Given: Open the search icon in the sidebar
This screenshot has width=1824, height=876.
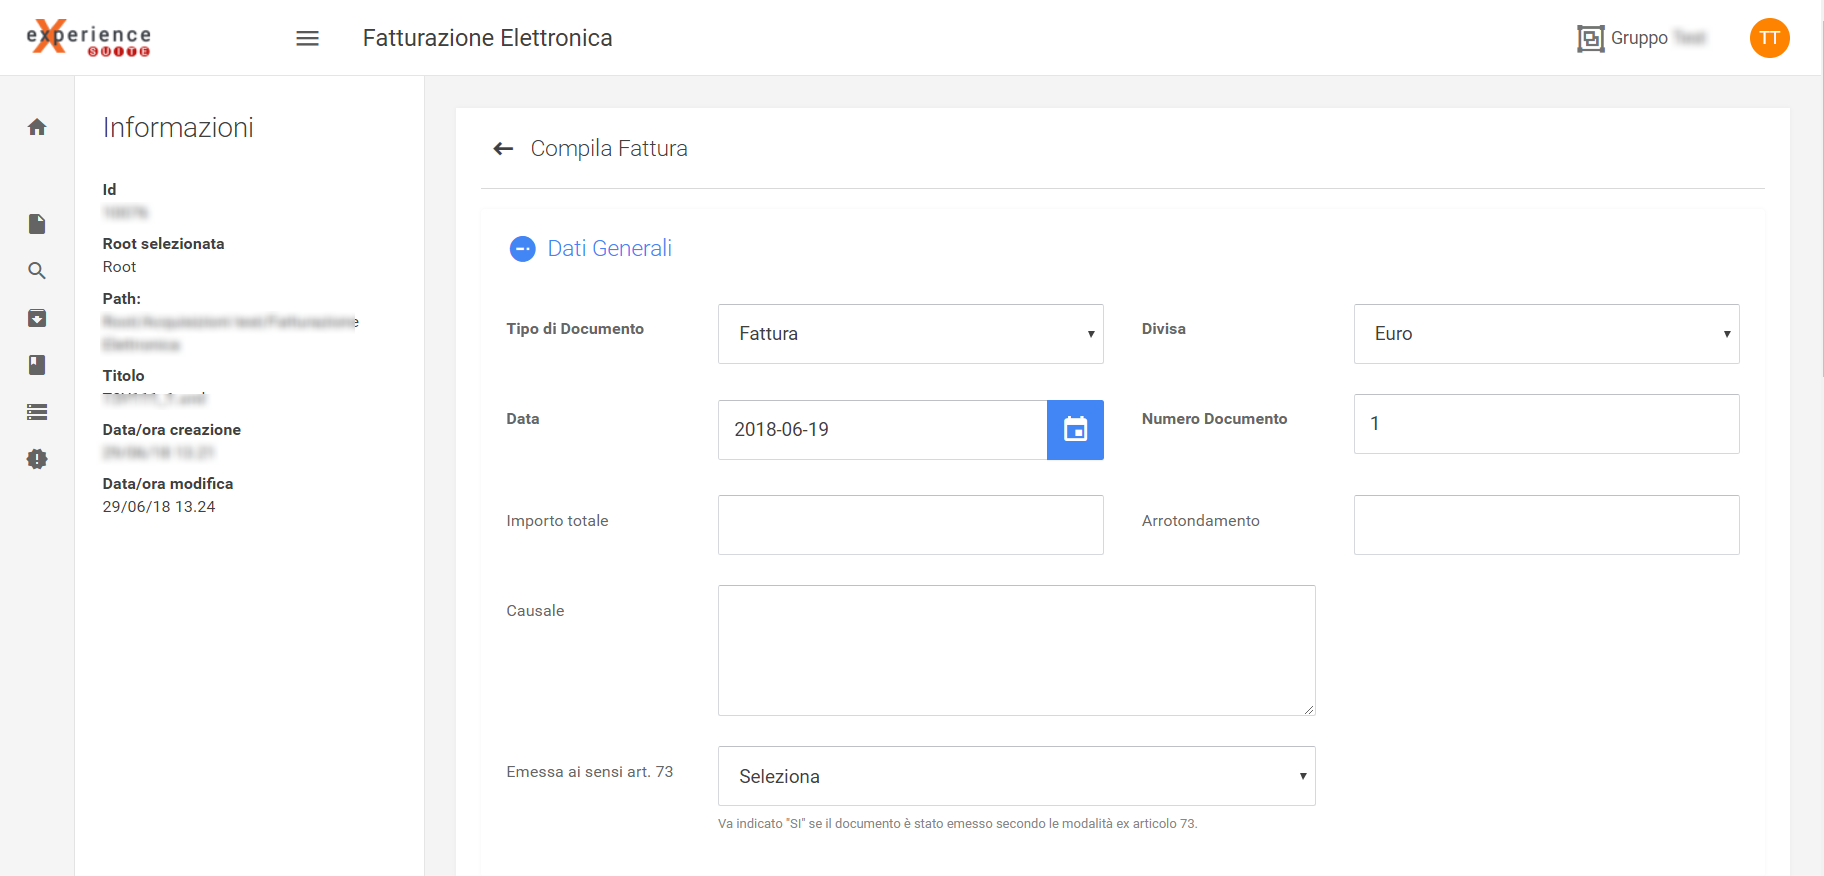Looking at the screenshot, I should pyautogui.click(x=37, y=271).
